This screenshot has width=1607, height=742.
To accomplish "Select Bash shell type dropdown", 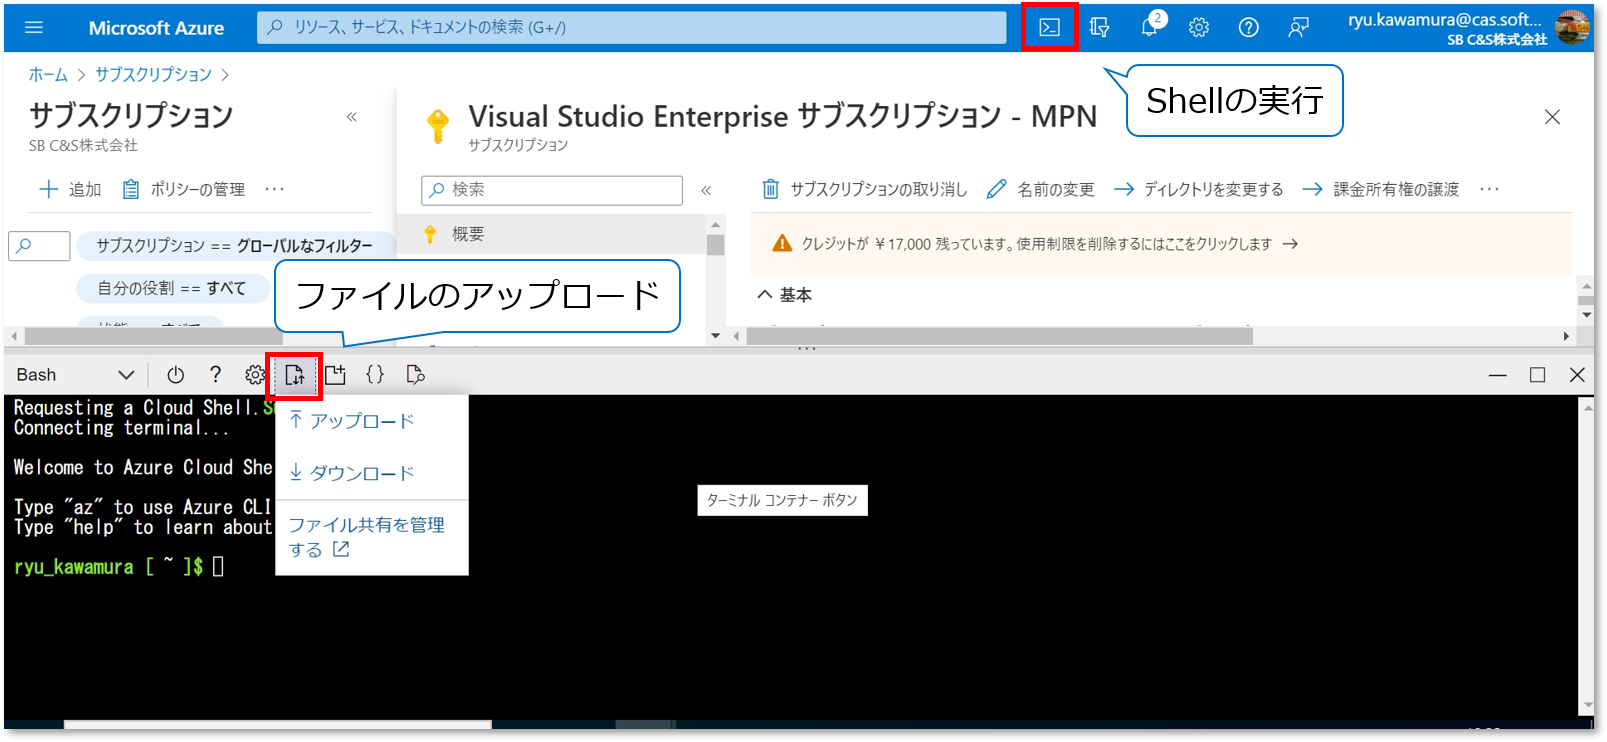I will [x=75, y=375].
